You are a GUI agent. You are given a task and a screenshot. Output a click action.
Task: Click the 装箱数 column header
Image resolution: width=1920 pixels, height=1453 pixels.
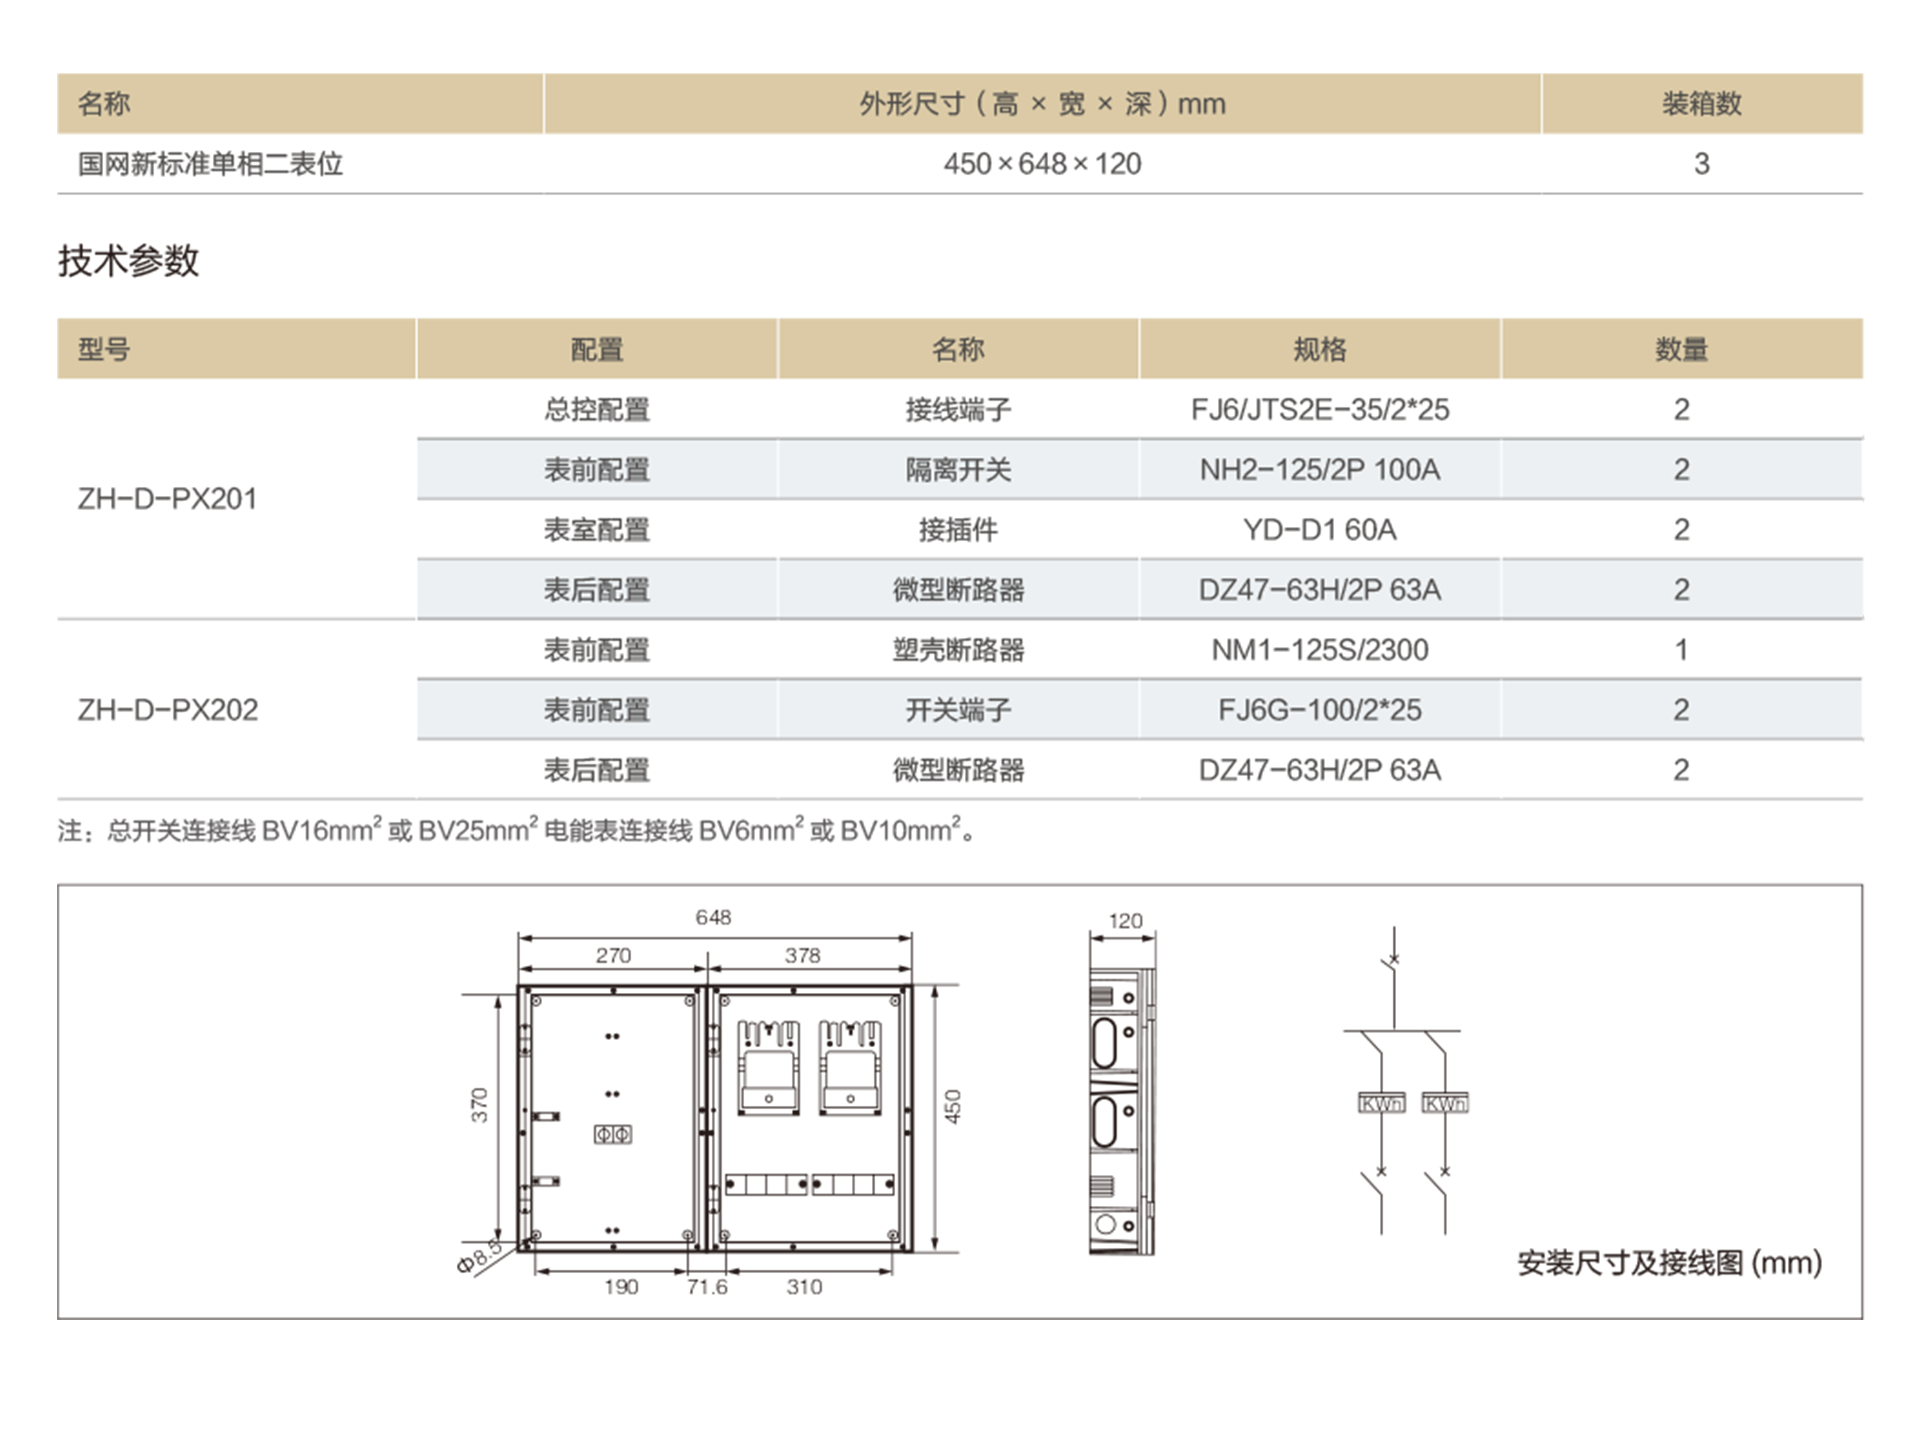1701,103
